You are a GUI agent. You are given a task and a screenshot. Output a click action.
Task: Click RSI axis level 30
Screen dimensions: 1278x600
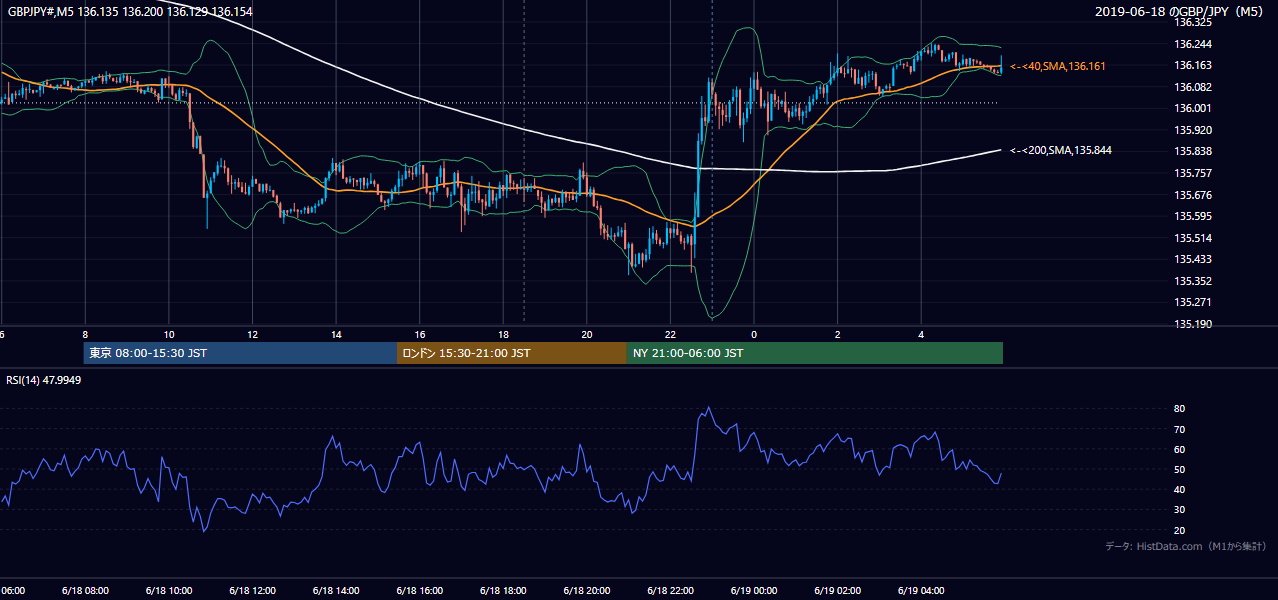click(x=1180, y=510)
